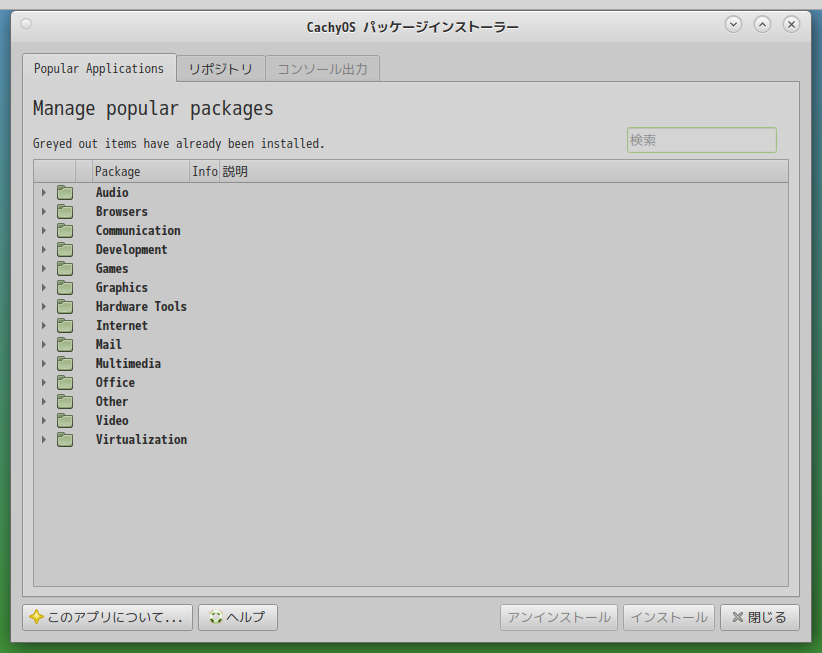Screen dimensions: 822x653
Task: Click the アンインストール button
Action: pyautogui.click(x=559, y=617)
